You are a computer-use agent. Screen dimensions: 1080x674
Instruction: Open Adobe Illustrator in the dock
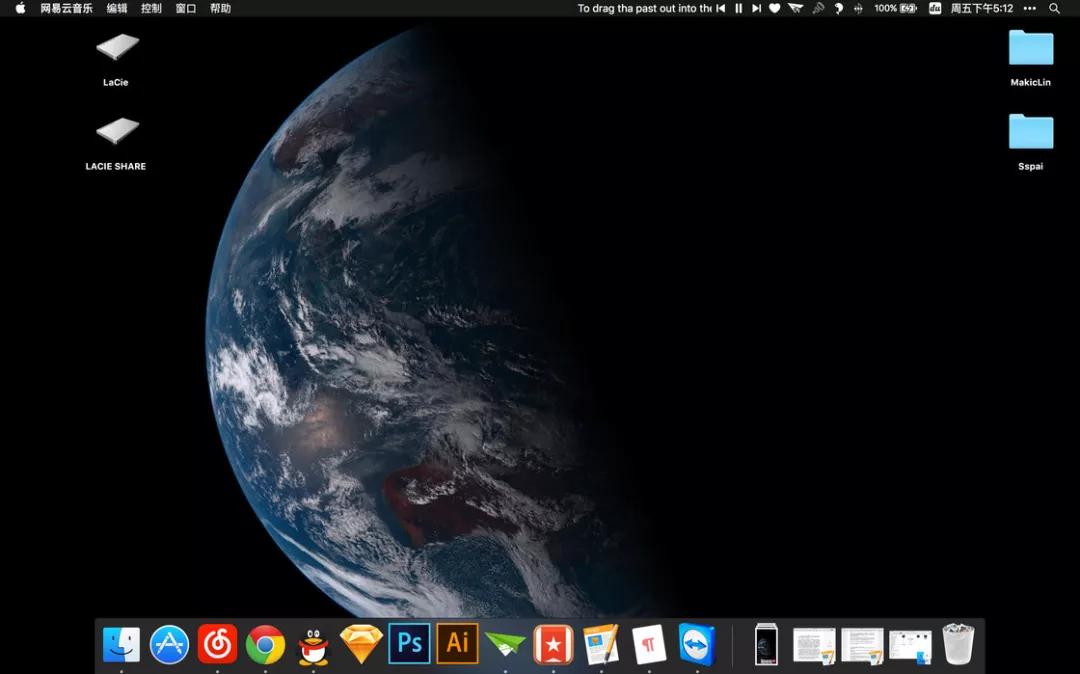(457, 643)
